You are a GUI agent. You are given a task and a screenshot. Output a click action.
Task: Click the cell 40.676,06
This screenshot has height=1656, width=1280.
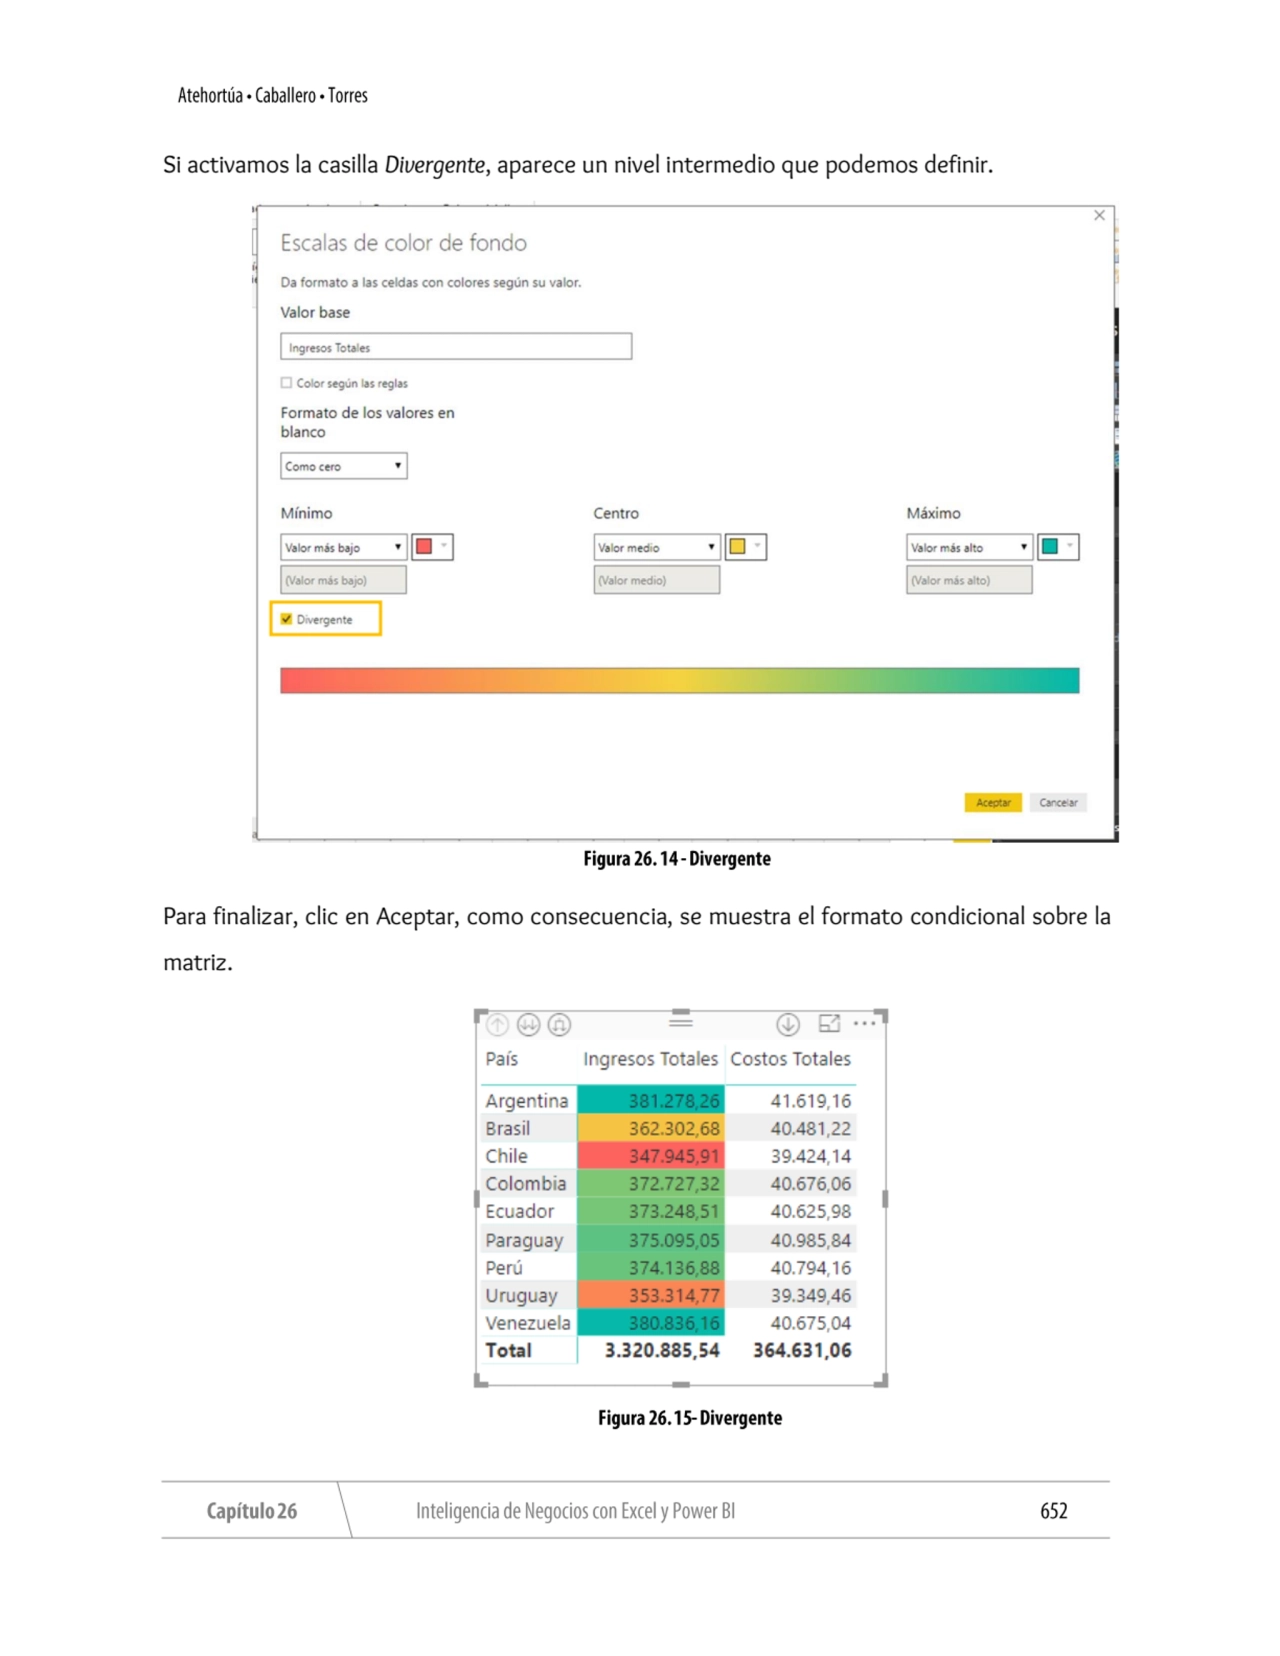[811, 1184]
